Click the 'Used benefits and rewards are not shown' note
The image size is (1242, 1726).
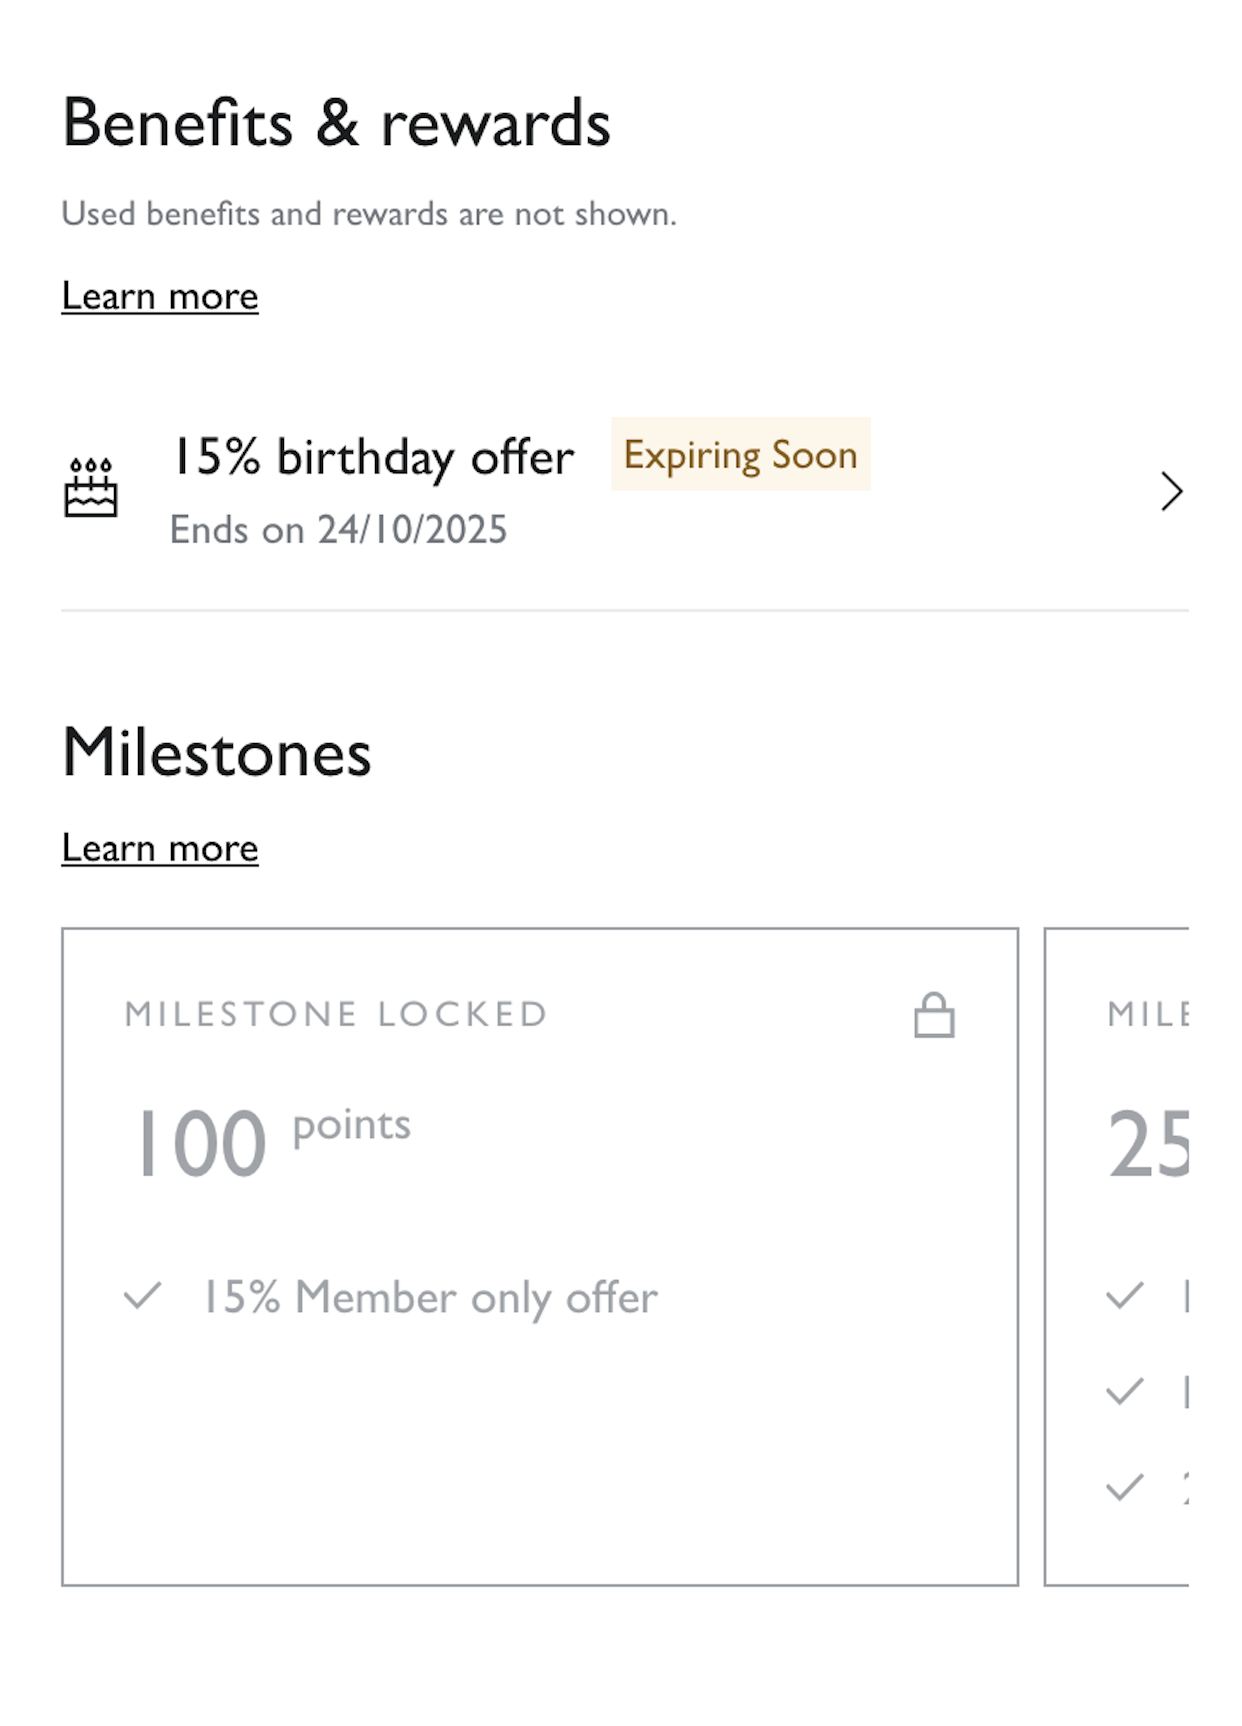pos(369,214)
